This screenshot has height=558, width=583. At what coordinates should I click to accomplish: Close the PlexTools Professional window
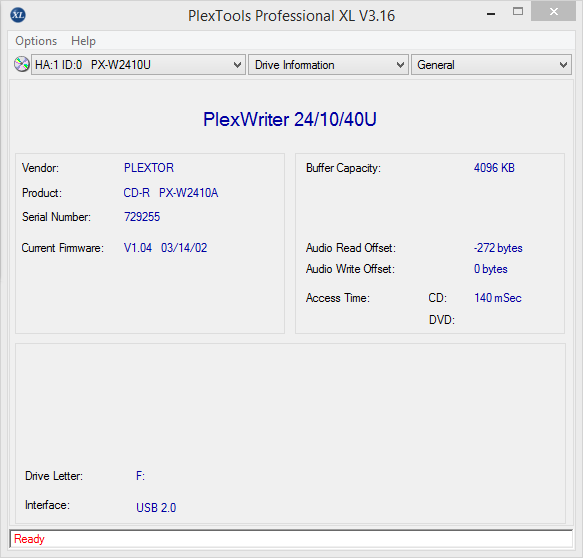[553, 12]
